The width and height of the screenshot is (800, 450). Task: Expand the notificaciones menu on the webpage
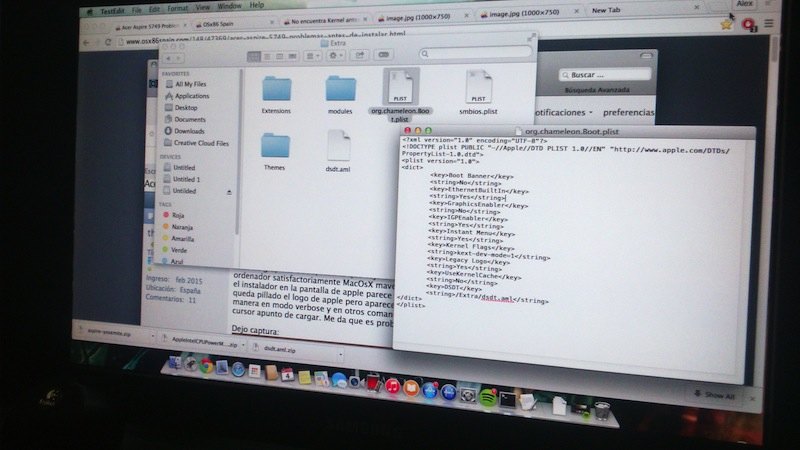pos(563,112)
